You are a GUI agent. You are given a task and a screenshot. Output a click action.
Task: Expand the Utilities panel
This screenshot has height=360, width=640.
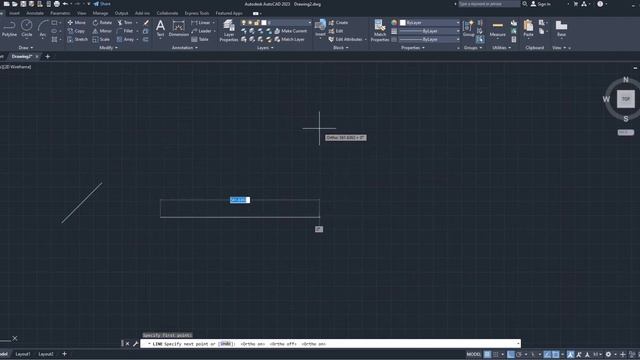click(501, 48)
